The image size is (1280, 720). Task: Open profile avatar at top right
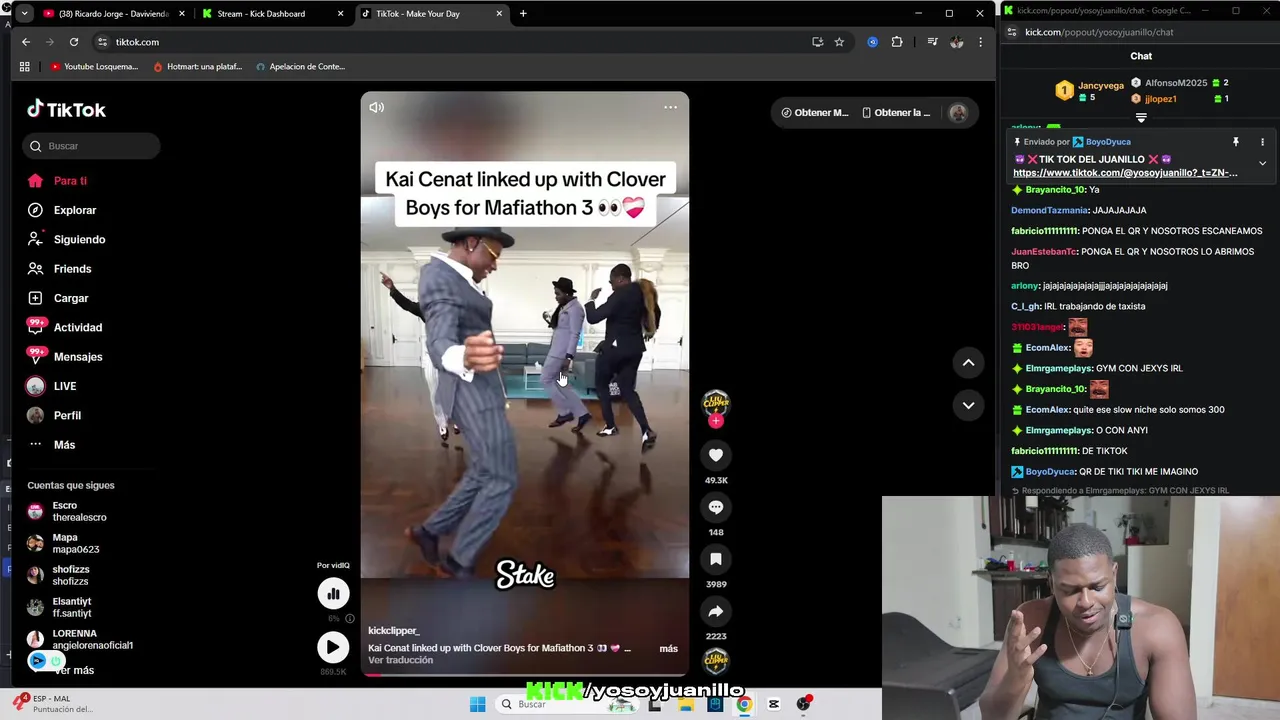[958, 113]
